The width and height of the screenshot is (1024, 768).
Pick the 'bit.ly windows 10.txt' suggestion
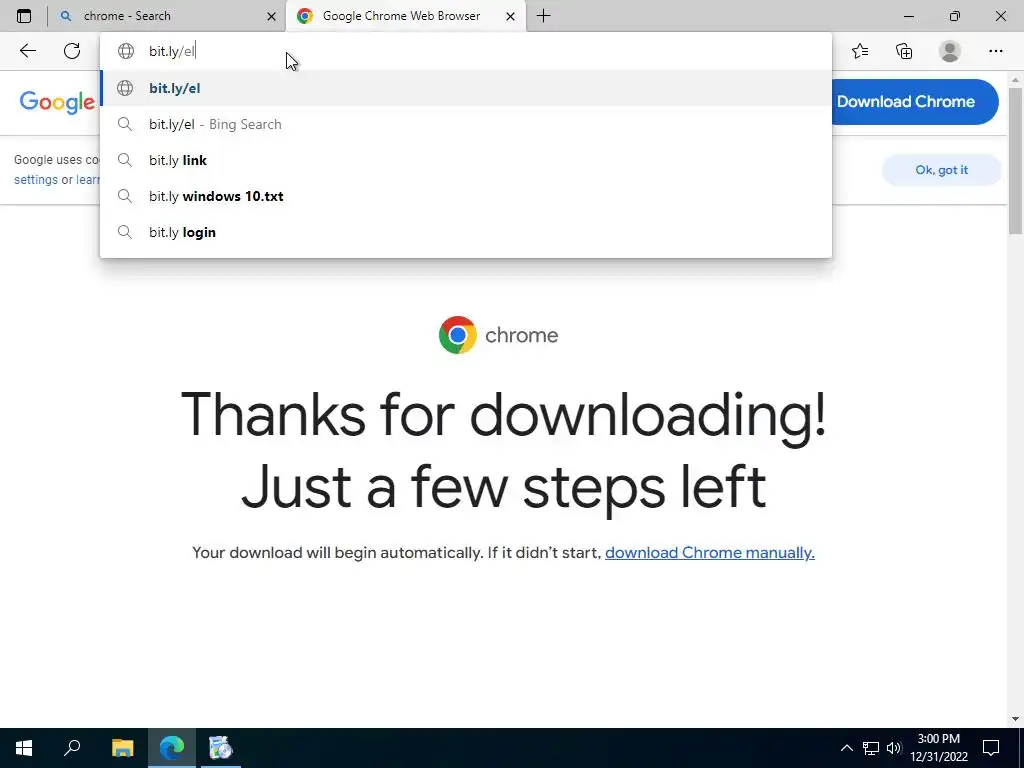point(466,196)
